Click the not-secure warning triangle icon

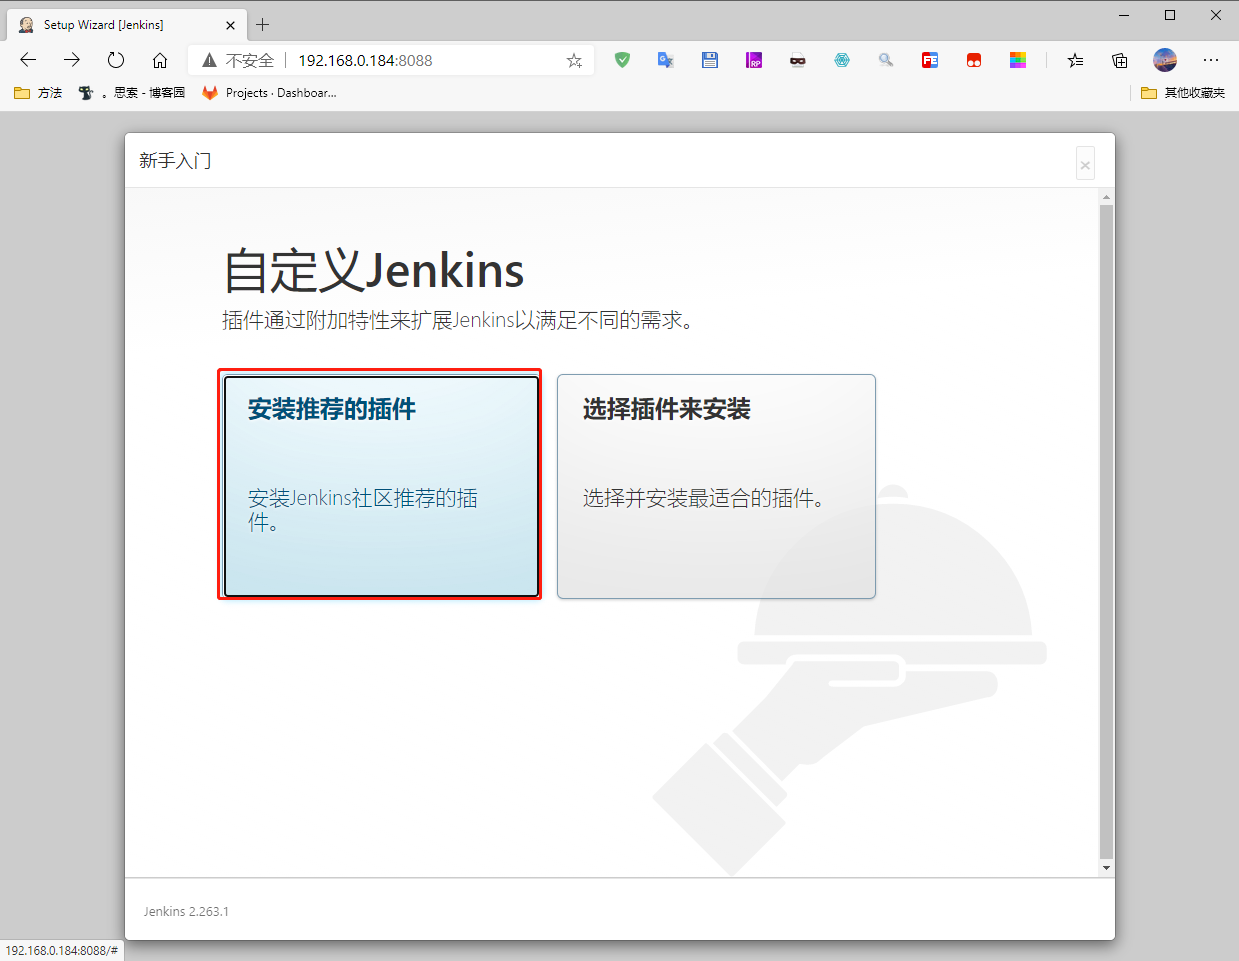pyautogui.click(x=209, y=60)
